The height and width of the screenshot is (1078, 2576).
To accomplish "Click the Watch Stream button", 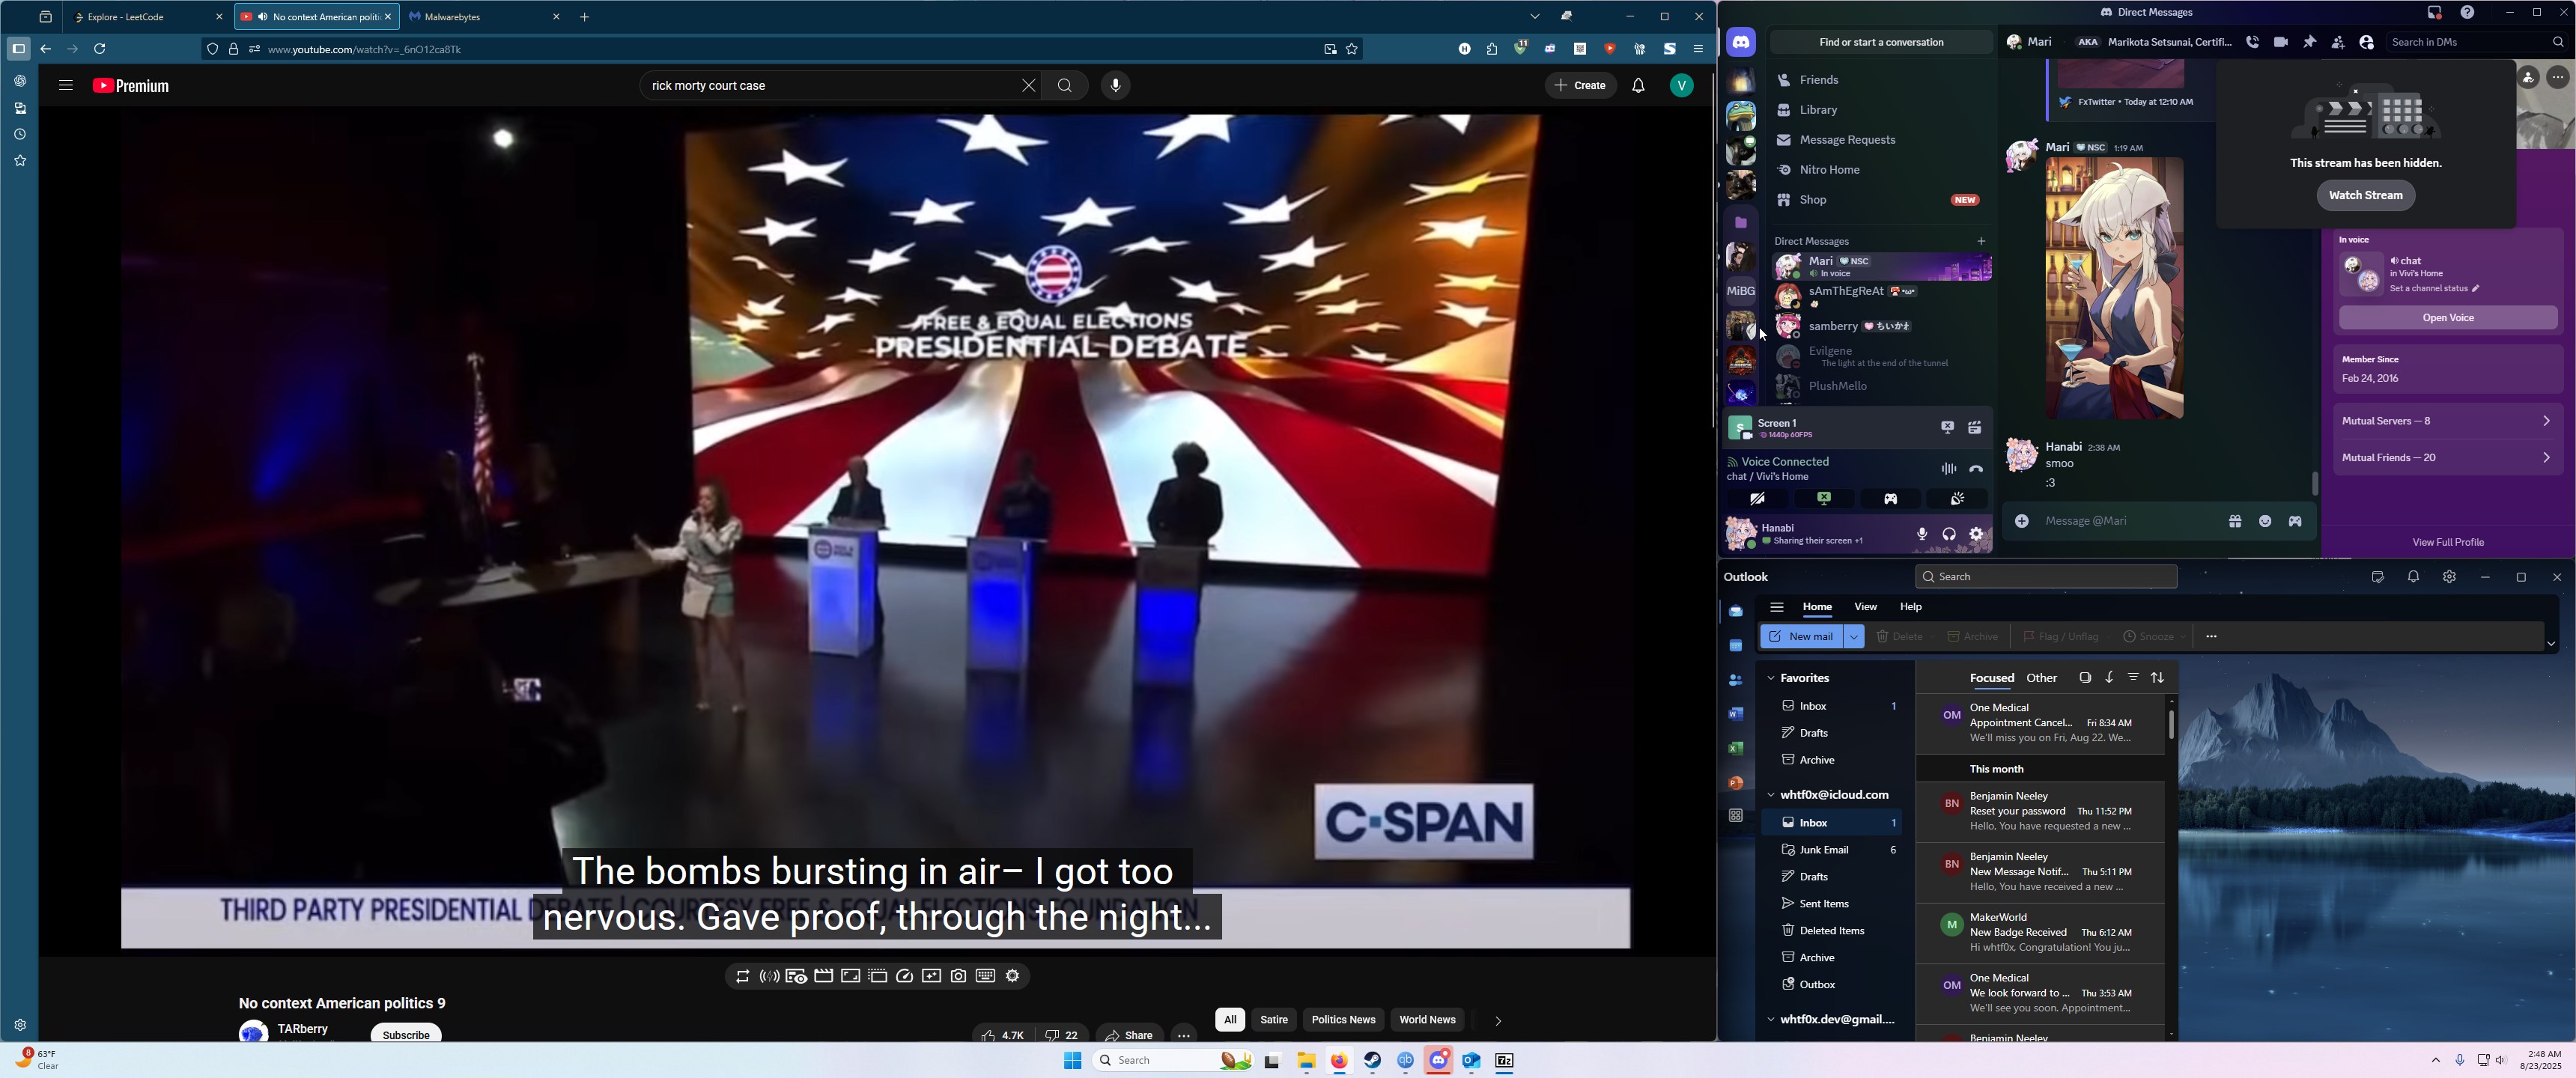I will pyautogui.click(x=2365, y=195).
